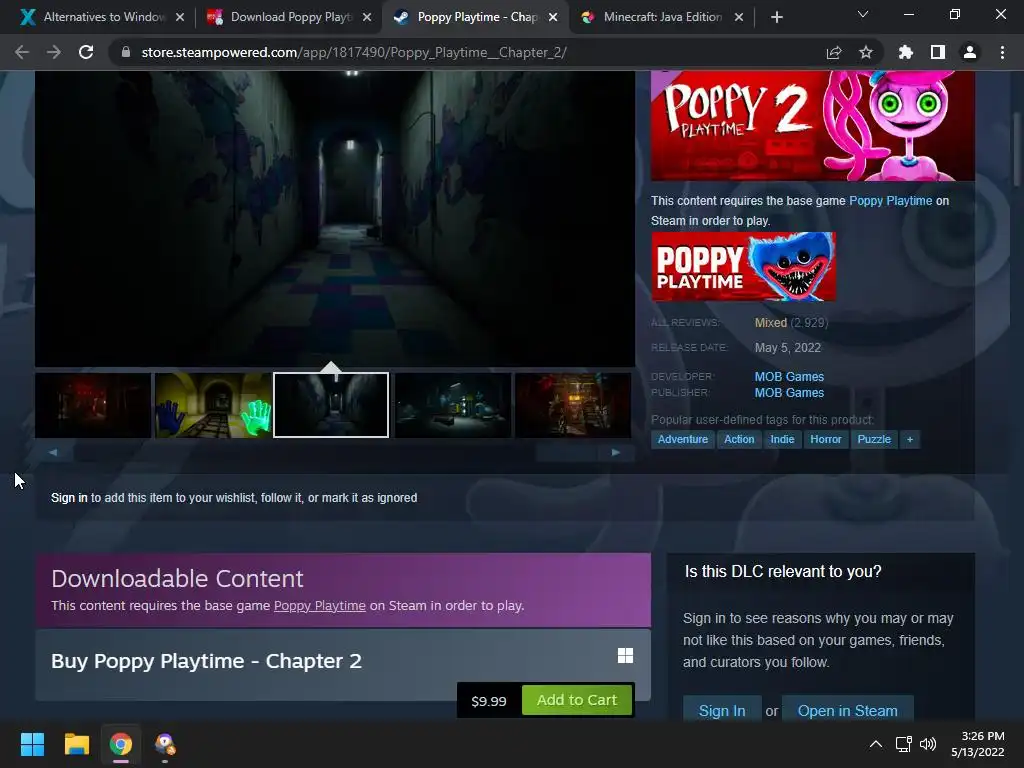Screen dimensions: 1024x768
Task: Click the padlock site info icon
Action: (126, 52)
